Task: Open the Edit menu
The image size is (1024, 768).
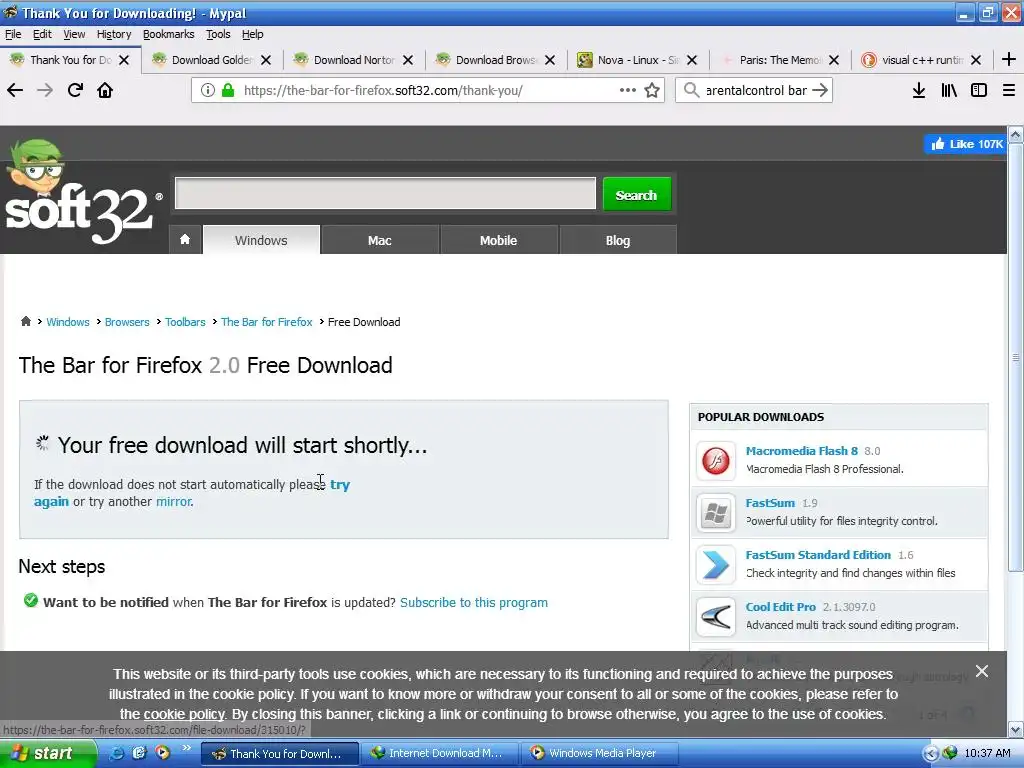Action: point(42,34)
